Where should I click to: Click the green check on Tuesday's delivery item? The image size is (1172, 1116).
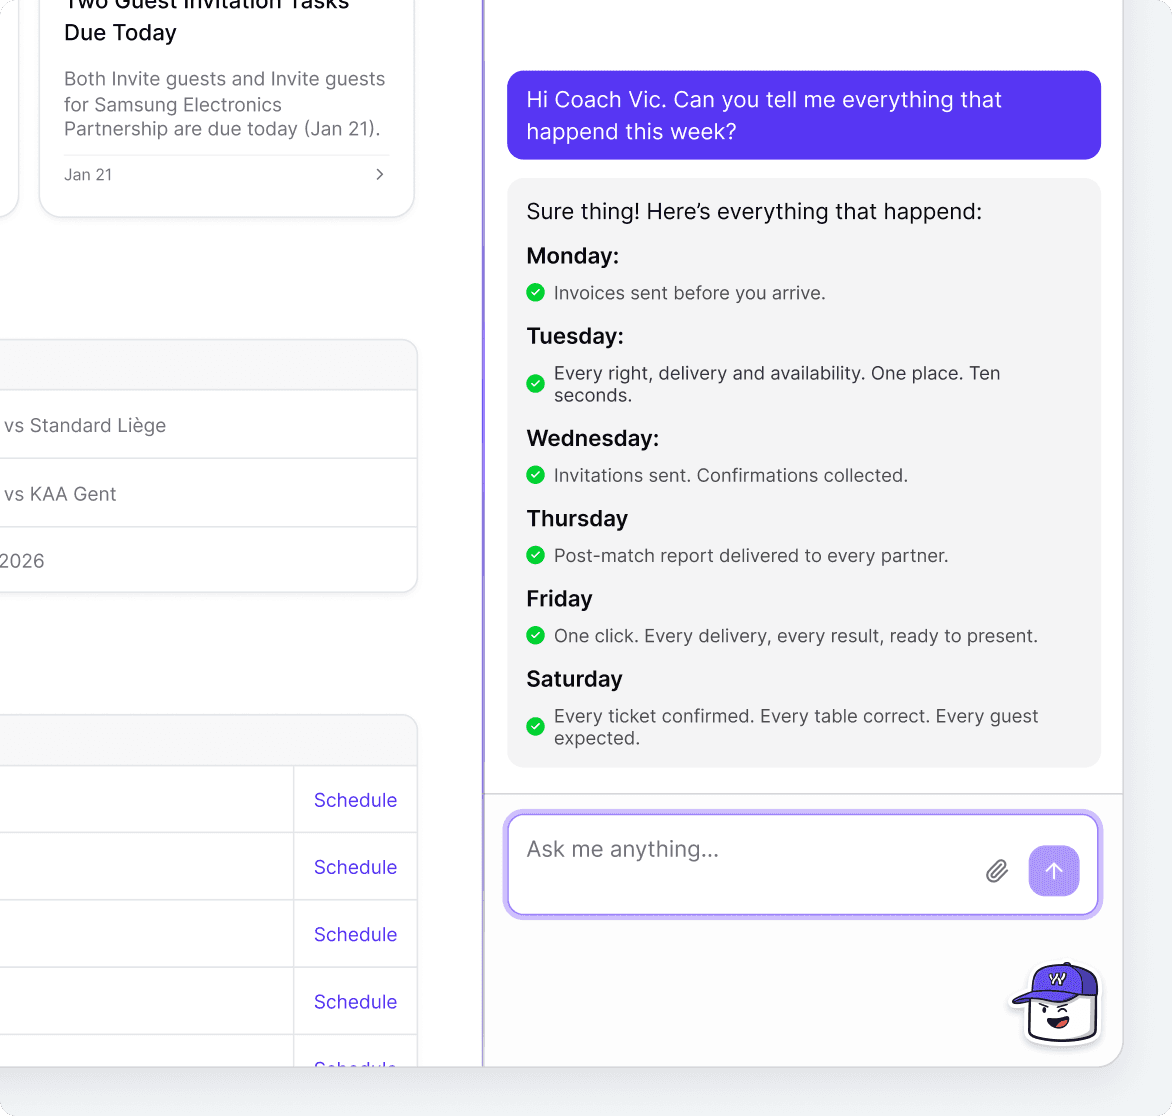click(x=535, y=383)
